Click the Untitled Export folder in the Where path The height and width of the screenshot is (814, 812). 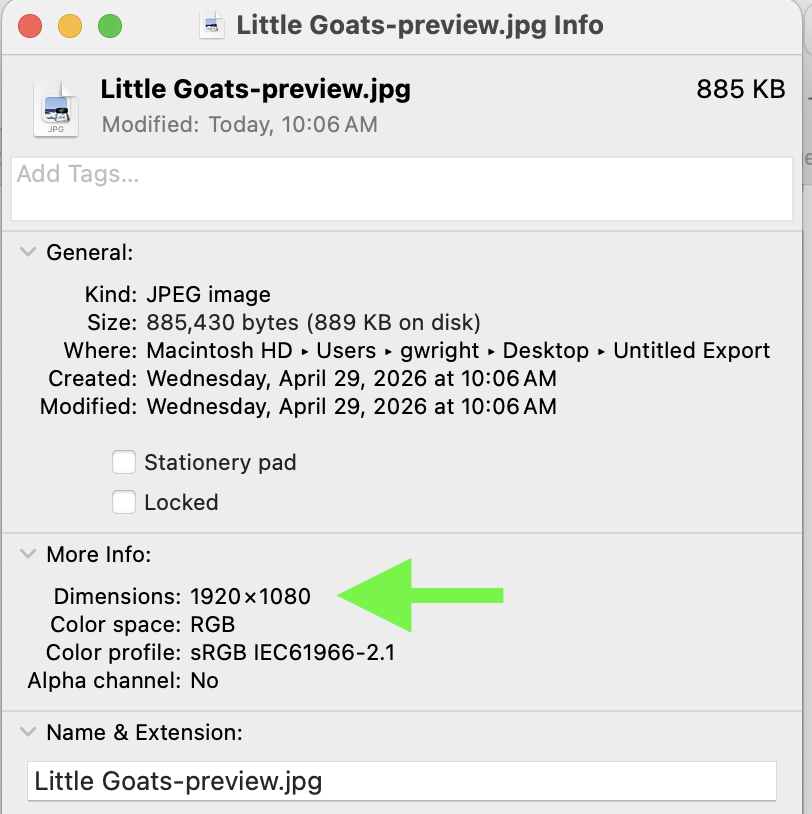tap(691, 350)
